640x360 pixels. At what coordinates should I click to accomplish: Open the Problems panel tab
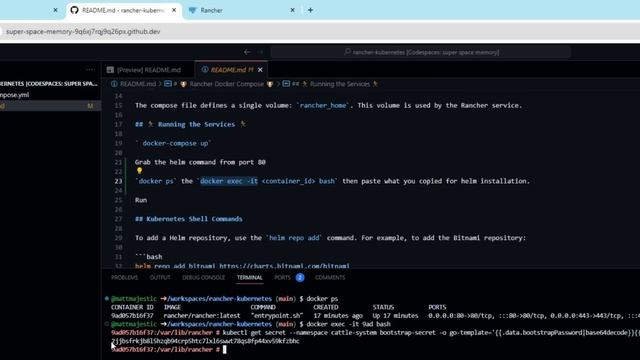pyautogui.click(x=124, y=278)
